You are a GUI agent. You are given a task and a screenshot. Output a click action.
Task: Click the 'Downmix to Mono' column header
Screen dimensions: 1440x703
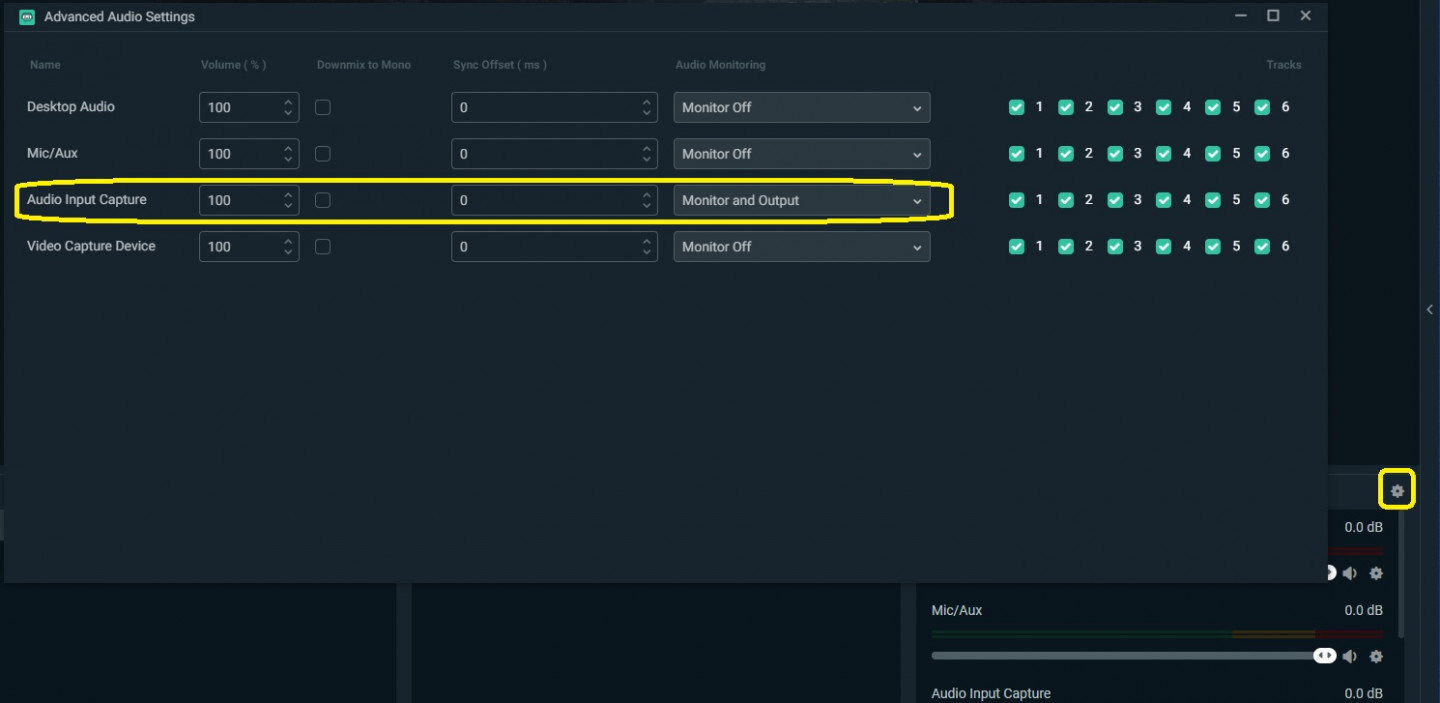pos(364,65)
